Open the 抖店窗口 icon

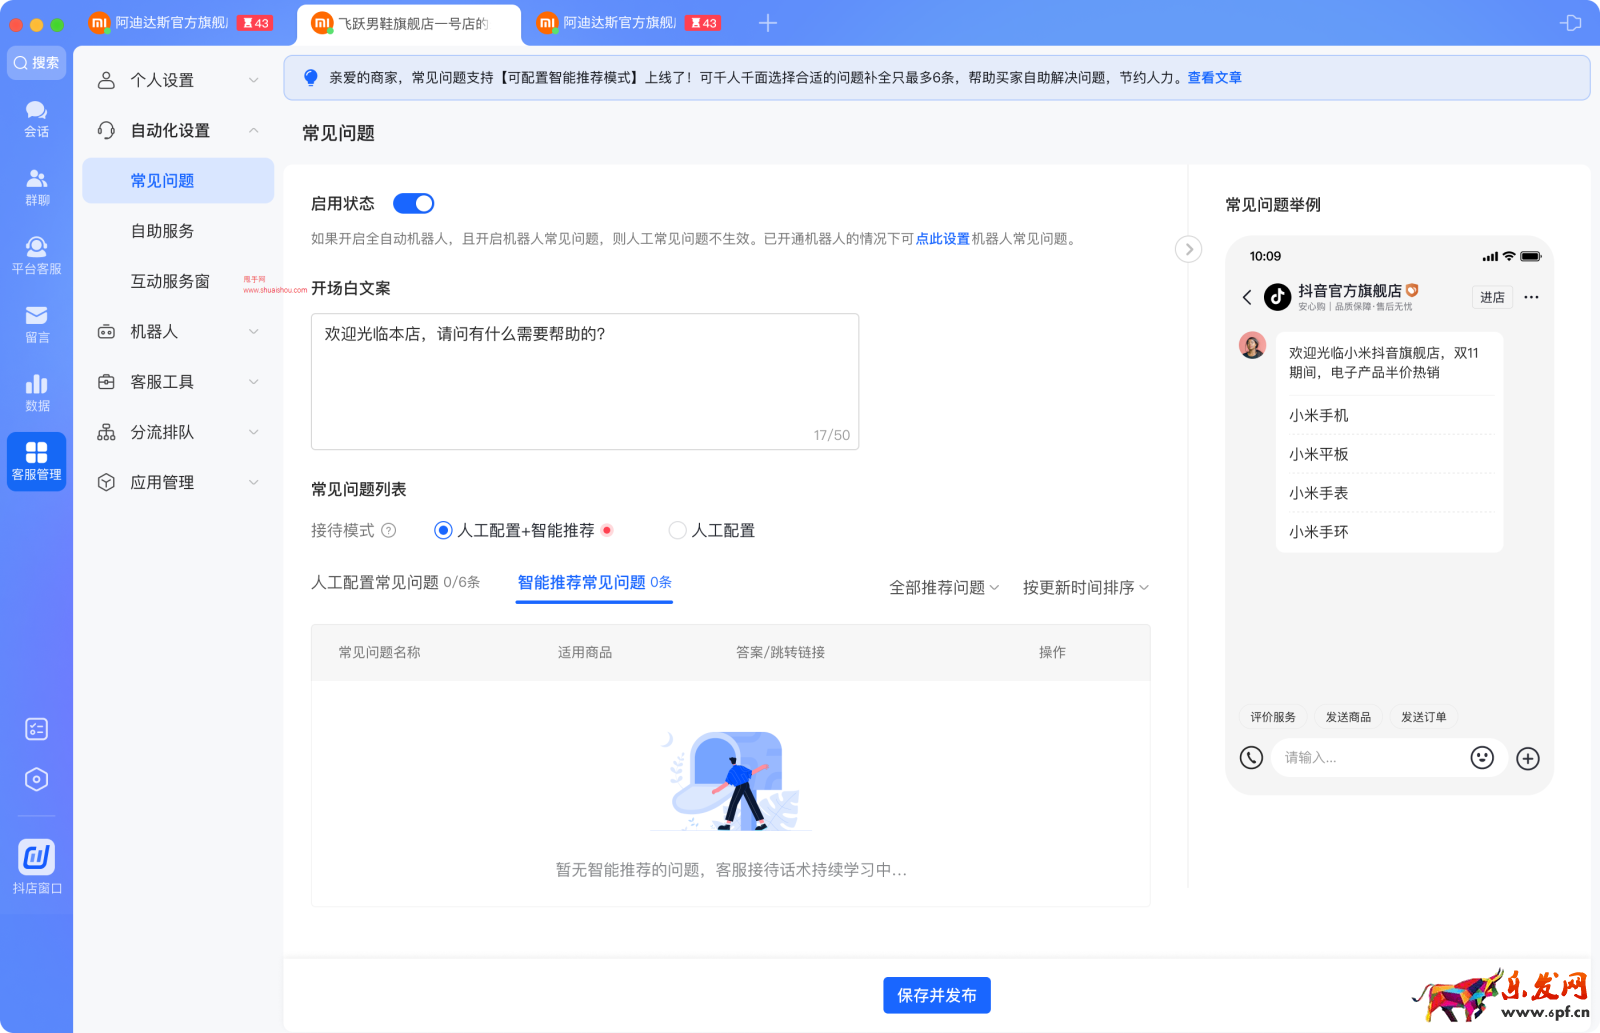coord(36,867)
